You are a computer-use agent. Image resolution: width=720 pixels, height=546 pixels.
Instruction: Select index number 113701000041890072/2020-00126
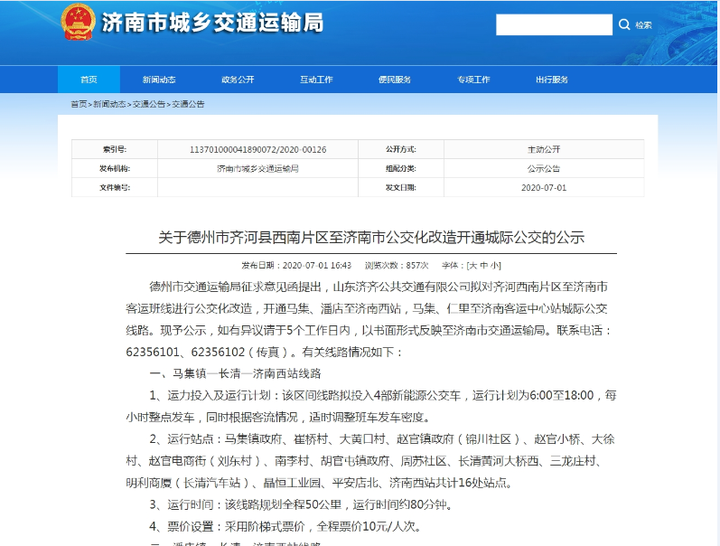[x=258, y=149]
